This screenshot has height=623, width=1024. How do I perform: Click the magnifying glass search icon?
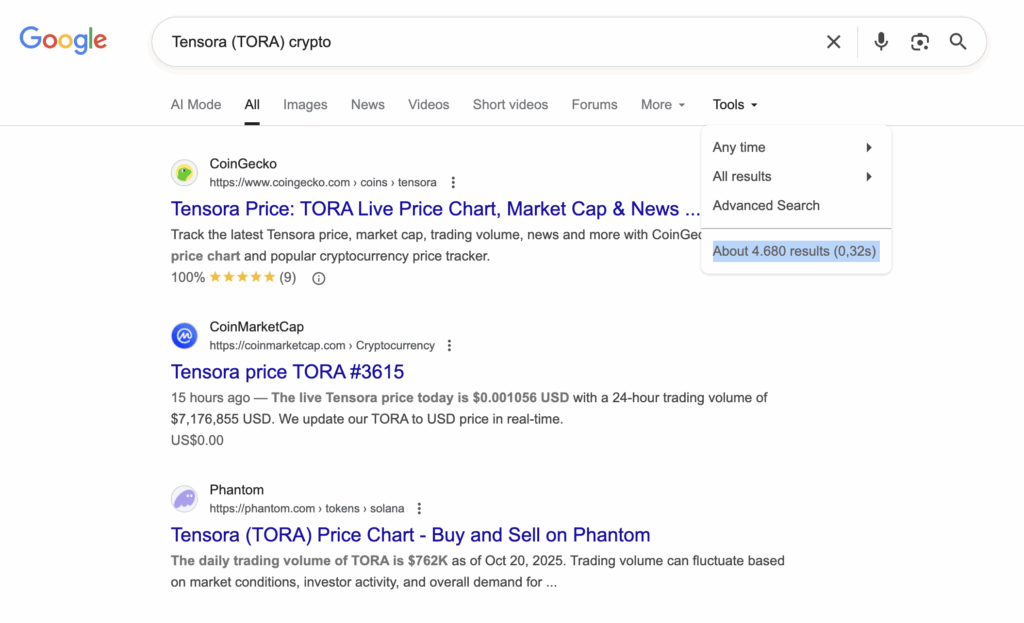click(958, 42)
